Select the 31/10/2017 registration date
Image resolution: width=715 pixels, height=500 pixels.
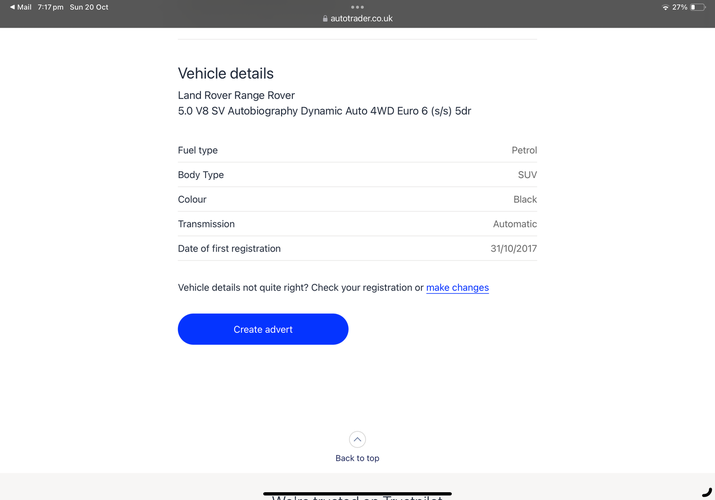click(x=514, y=249)
